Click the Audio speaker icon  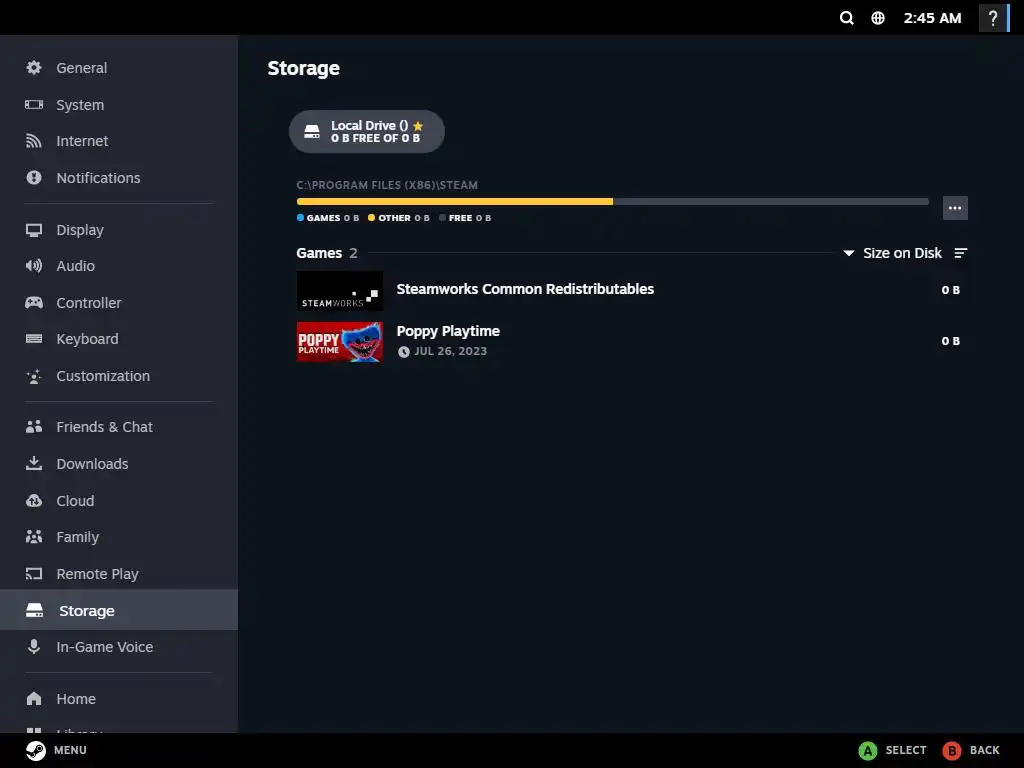point(34,266)
